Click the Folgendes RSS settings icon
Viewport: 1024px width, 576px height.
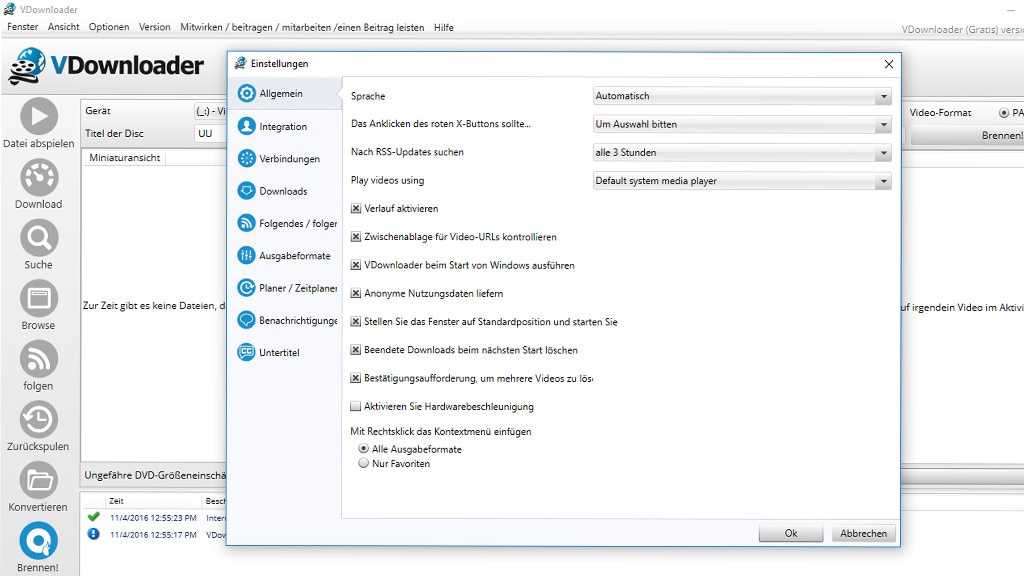pyautogui.click(x=246, y=223)
